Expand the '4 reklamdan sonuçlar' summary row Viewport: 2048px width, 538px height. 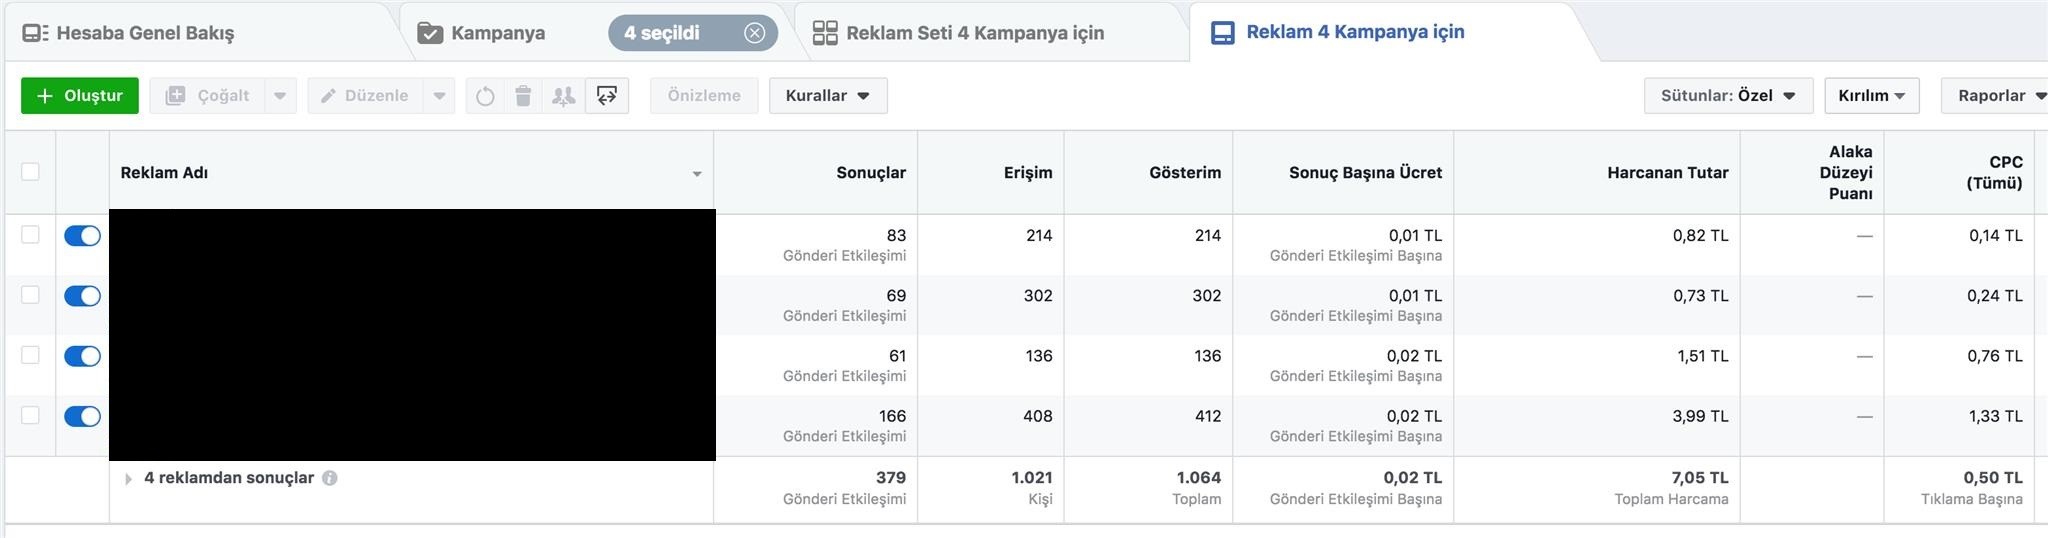(x=128, y=479)
